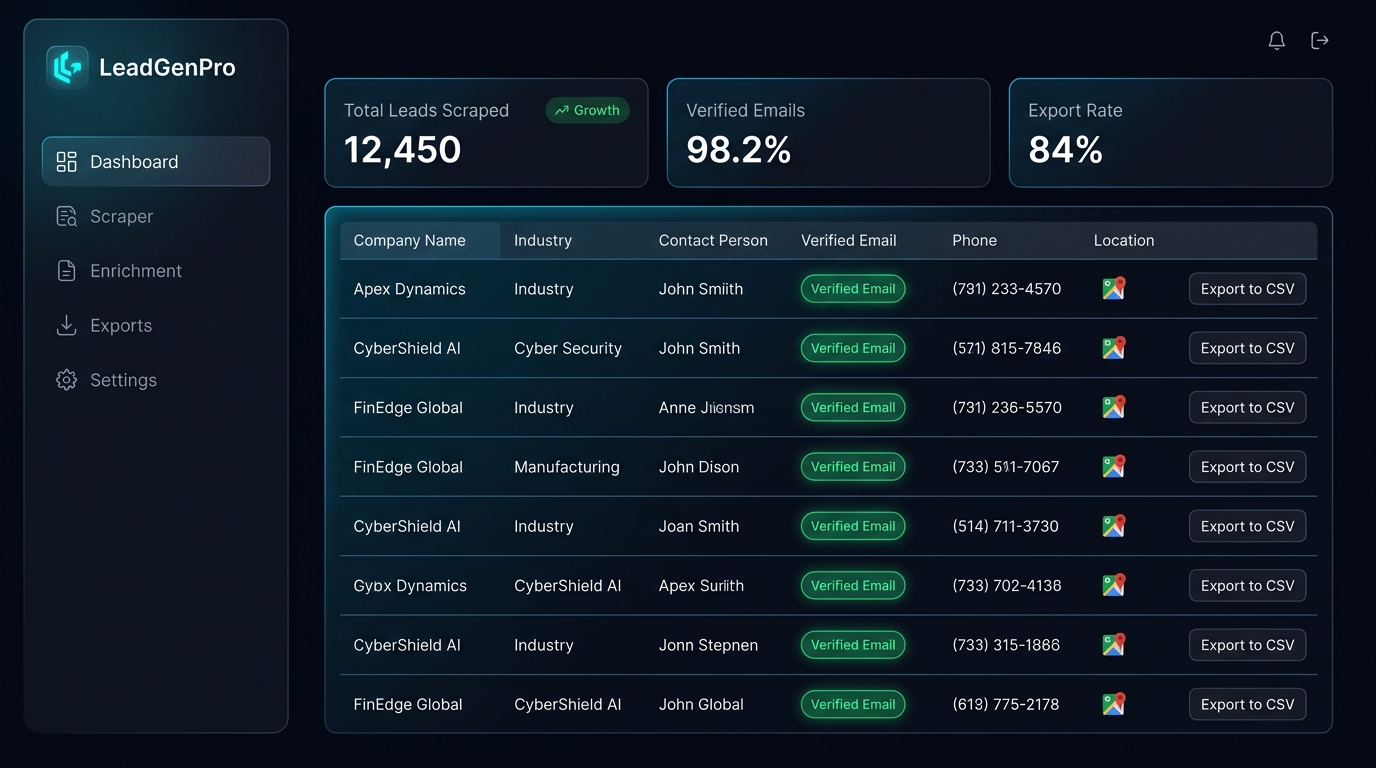The height and width of the screenshot is (768, 1376).
Task: Click the contact name Joan Smith
Action: (699, 526)
